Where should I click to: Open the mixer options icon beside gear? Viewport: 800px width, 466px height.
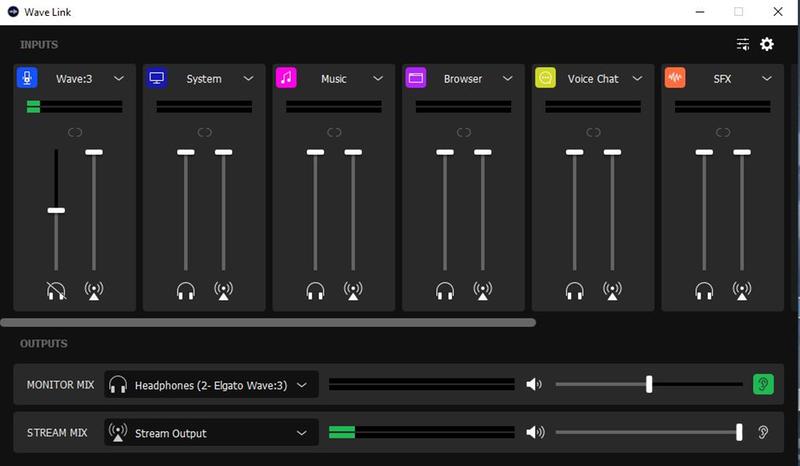click(x=743, y=44)
